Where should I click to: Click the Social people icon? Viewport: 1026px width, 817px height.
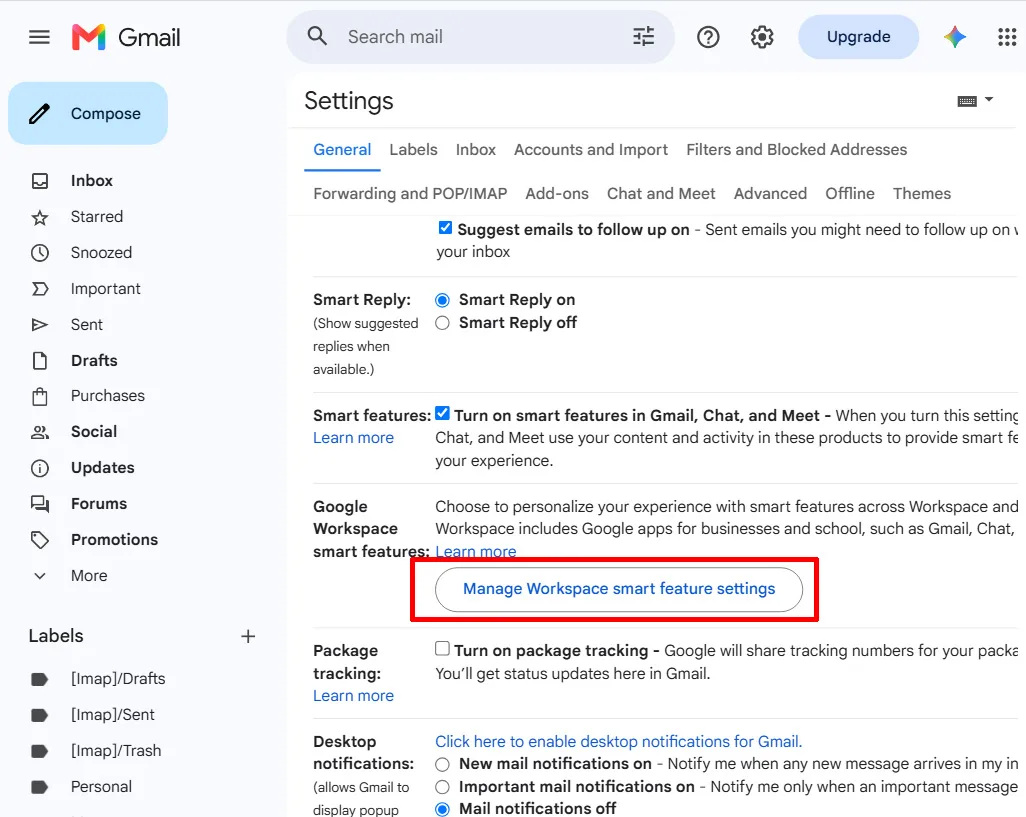[40, 432]
